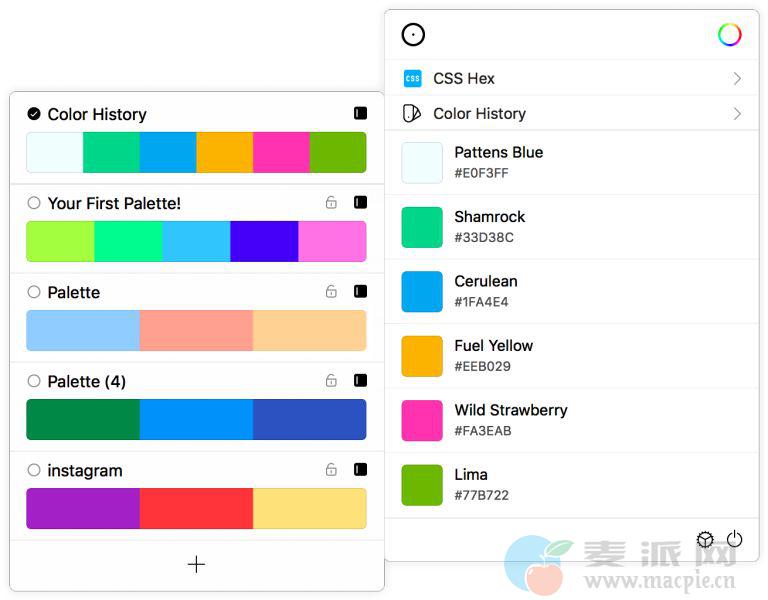Select the Wild Strawberry color entry
Screen dimensions: 768x600
tap(570, 420)
